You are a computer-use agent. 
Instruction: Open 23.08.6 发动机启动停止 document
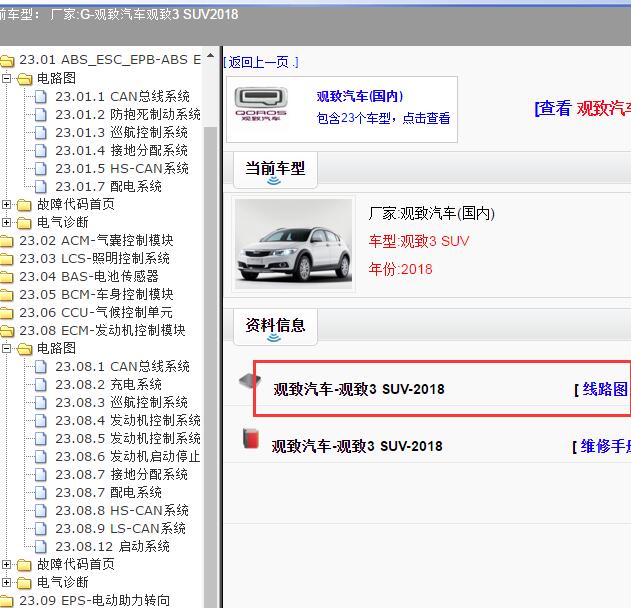click(128, 457)
